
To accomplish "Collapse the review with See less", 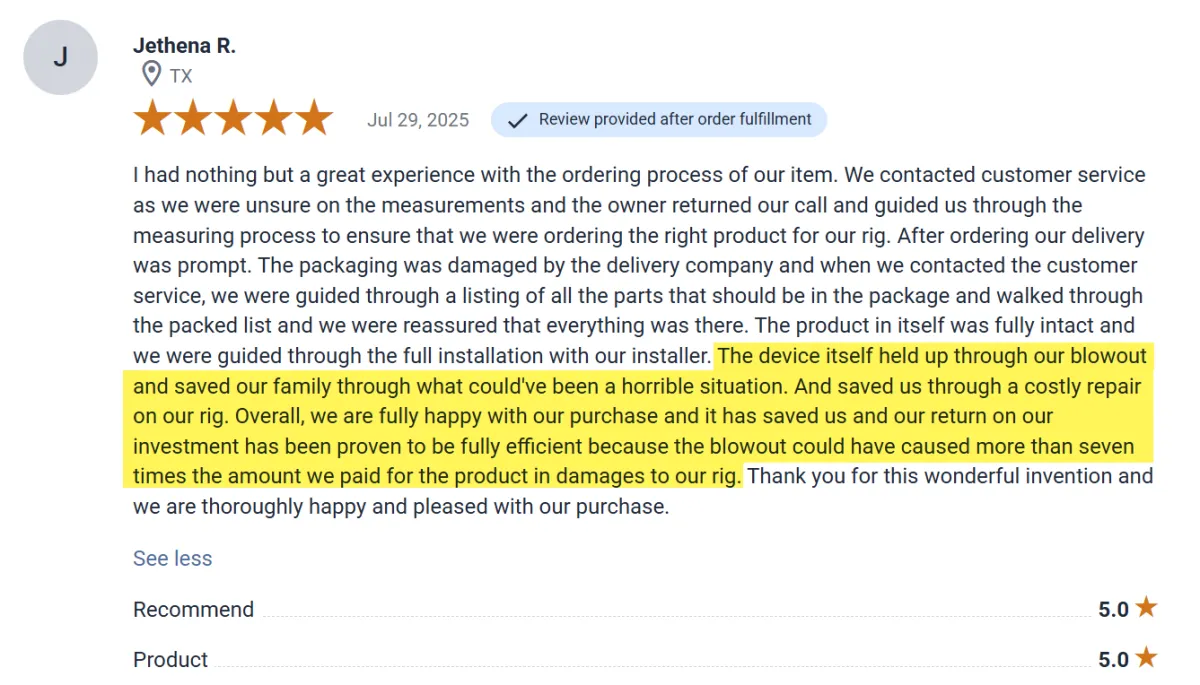I will point(172,558).
